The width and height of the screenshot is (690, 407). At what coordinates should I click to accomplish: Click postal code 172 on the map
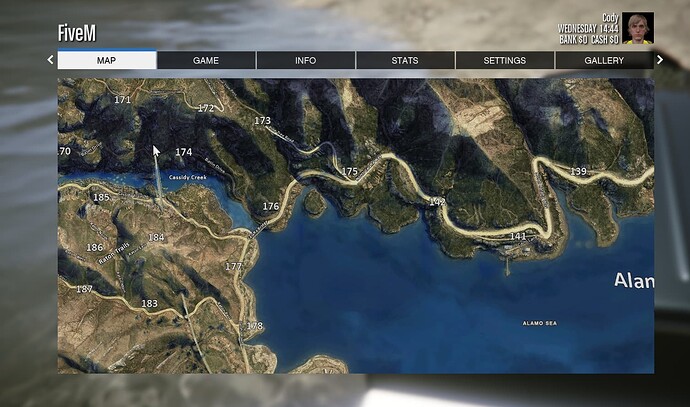point(206,108)
